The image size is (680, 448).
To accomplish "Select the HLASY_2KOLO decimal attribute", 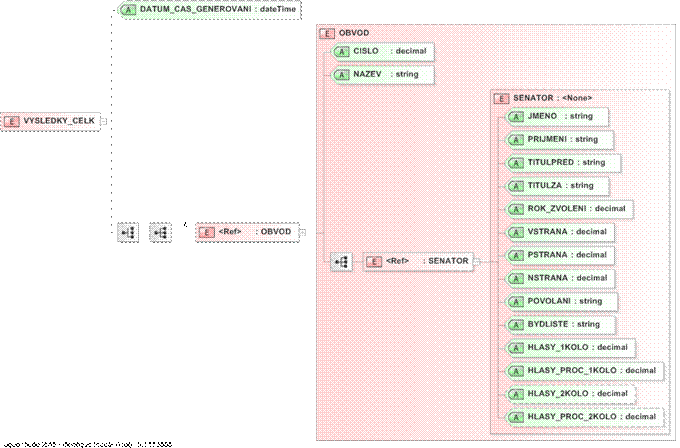I will point(571,394).
